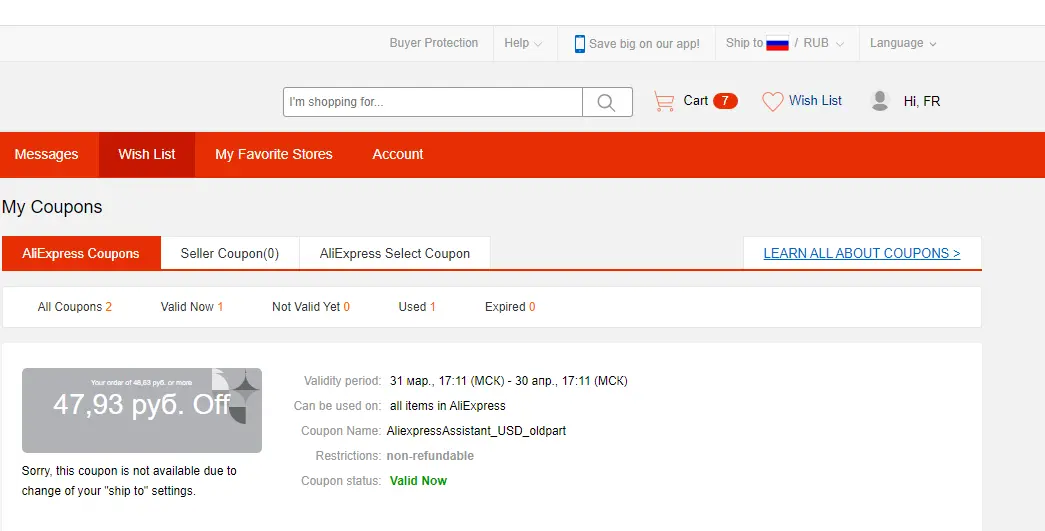Open the Account menu item

click(x=398, y=155)
